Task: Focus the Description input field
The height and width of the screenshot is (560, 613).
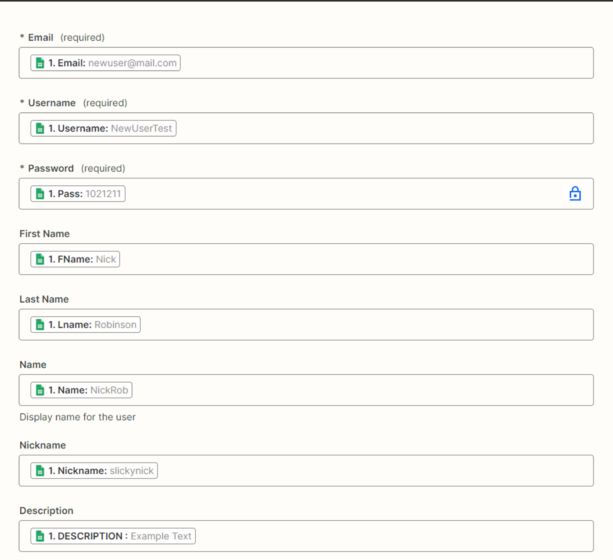Action: pos(306,536)
